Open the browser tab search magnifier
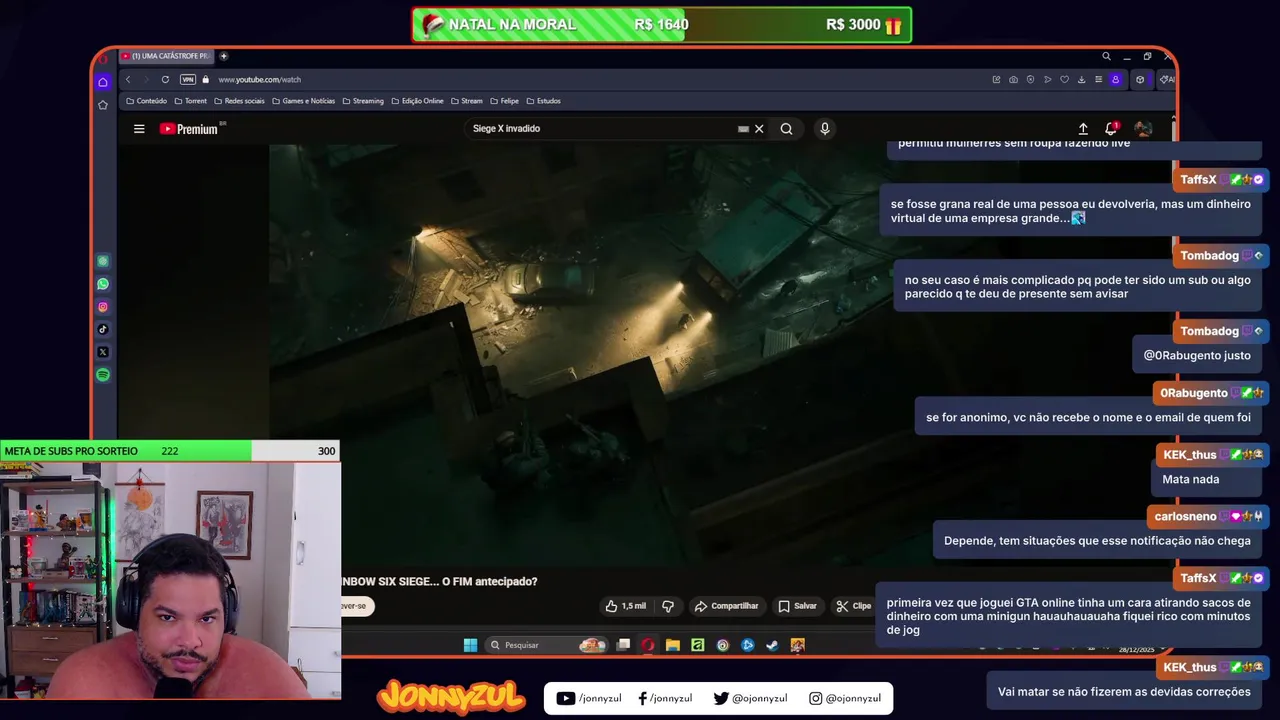 [1106, 56]
